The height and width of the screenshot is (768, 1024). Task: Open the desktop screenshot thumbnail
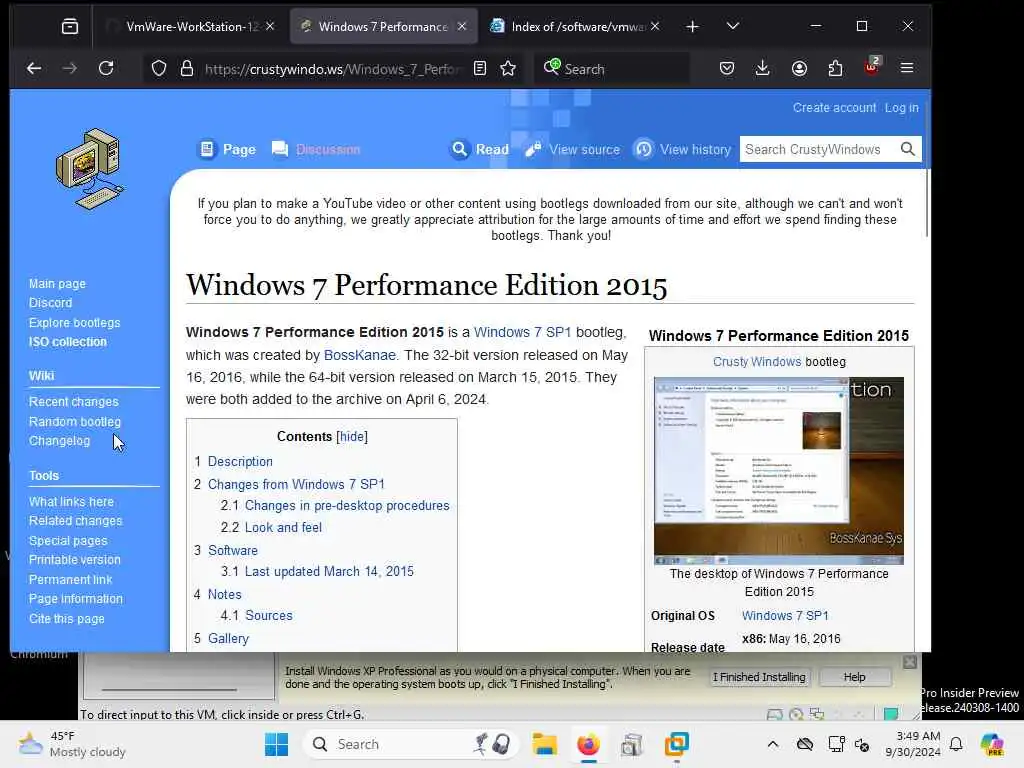778,470
